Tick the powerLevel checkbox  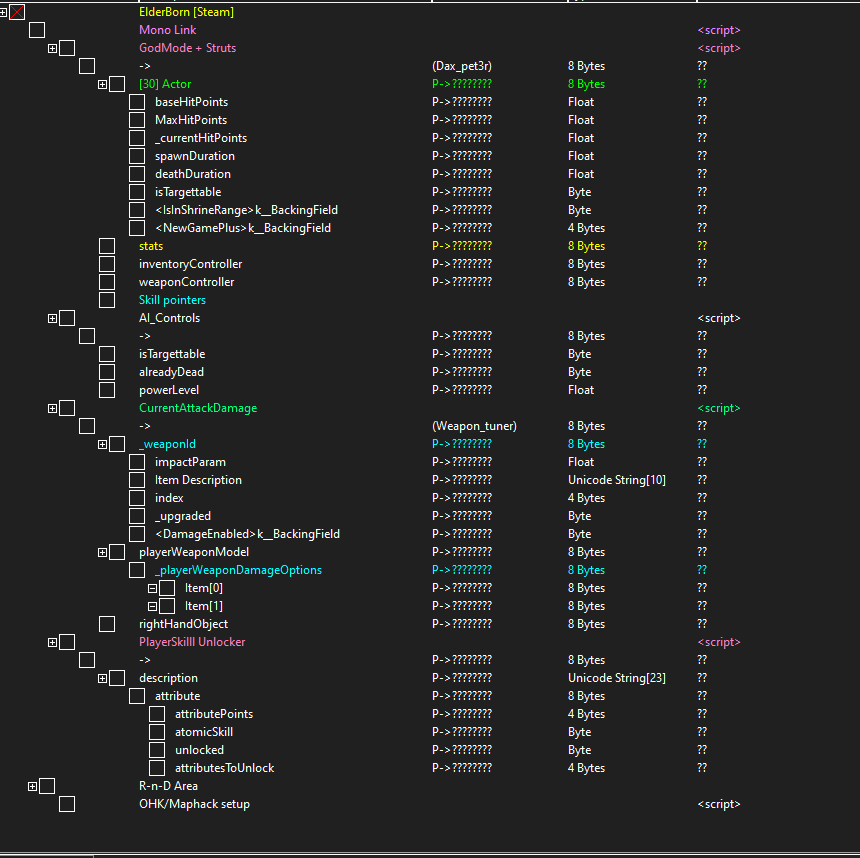107,390
